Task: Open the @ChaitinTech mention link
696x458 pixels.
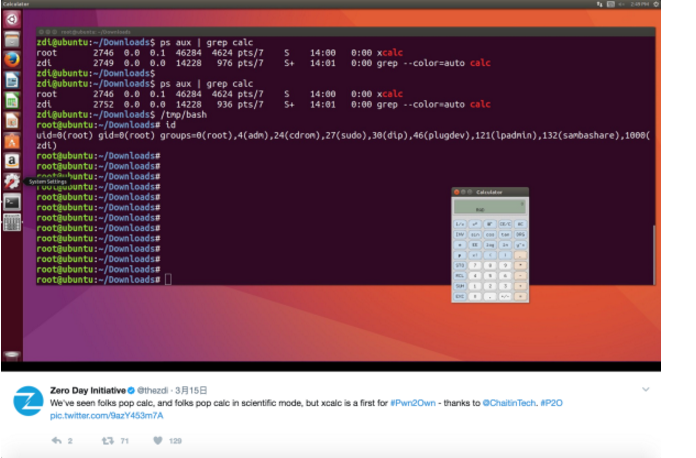Action: tap(512, 401)
